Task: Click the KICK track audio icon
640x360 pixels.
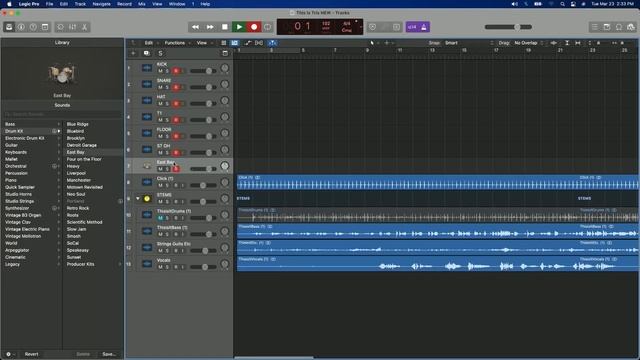Action: pos(147,68)
